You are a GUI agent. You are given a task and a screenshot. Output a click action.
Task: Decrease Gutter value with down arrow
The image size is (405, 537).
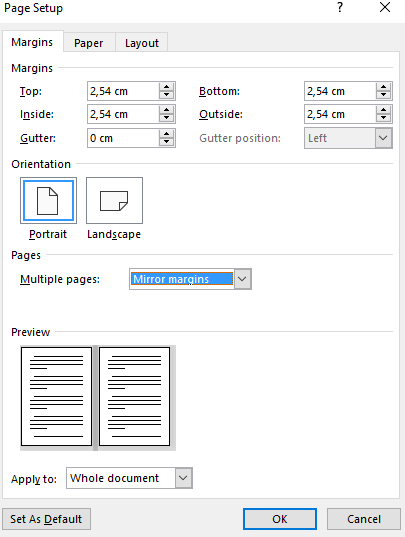(167, 142)
